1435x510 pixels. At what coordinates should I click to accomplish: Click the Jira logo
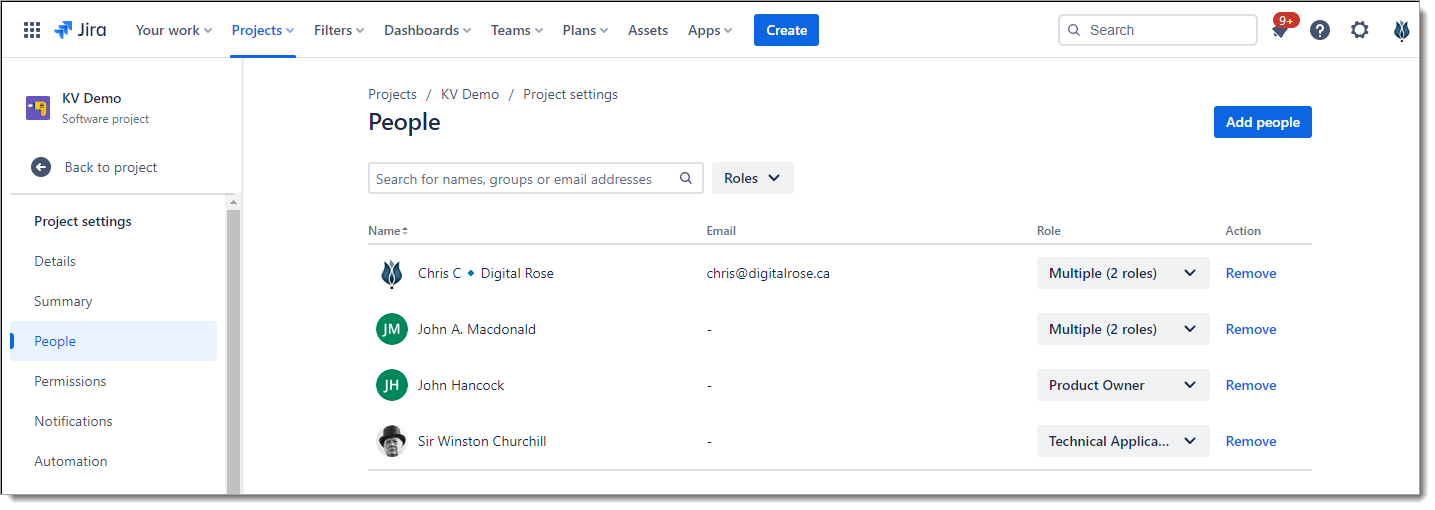[80, 30]
